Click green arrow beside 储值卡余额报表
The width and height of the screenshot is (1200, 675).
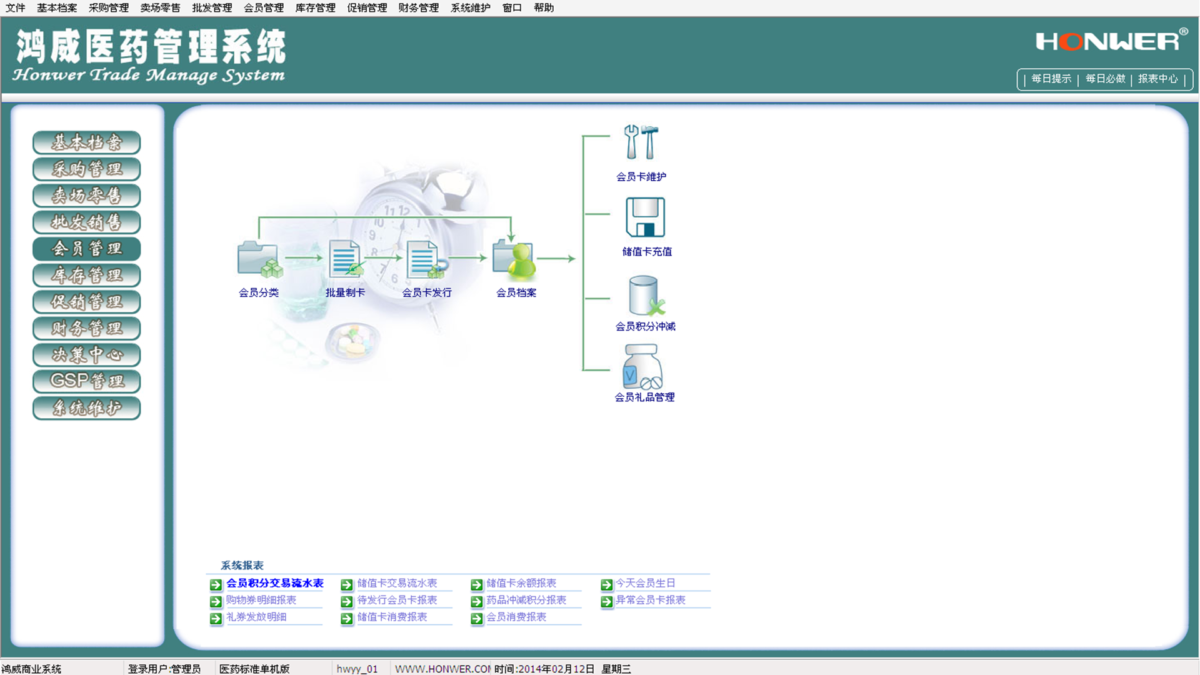pyautogui.click(x=477, y=584)
